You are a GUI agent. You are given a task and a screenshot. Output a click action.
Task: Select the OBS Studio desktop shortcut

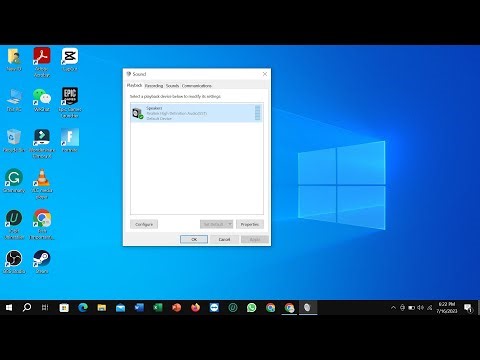14,262
